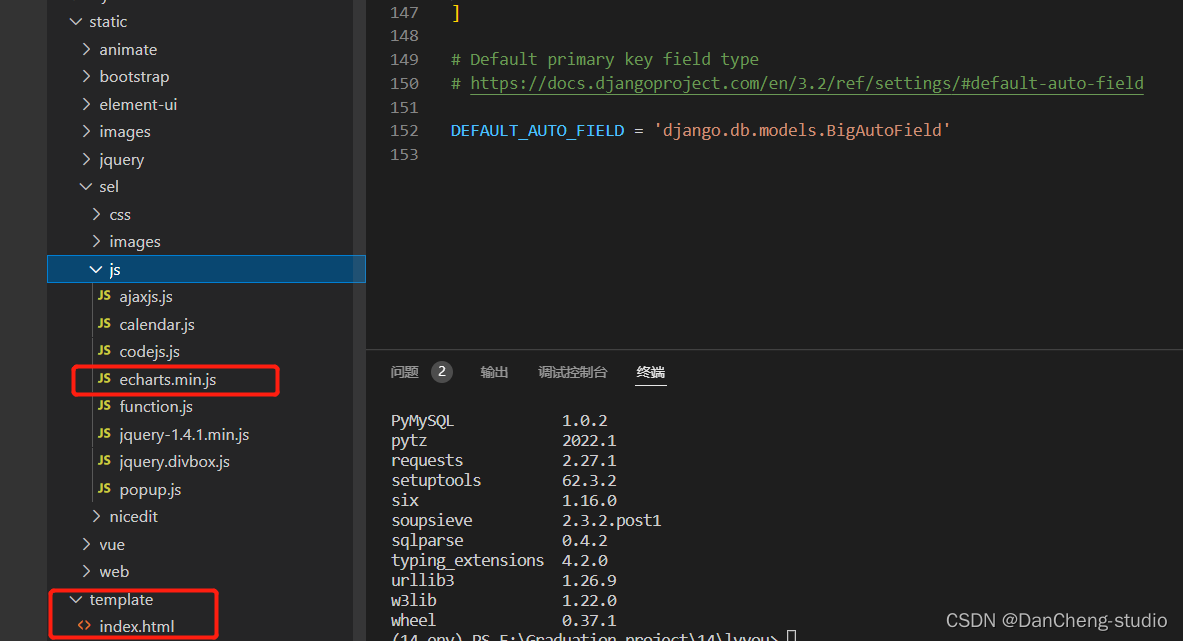Click the HTML icon beside index.html
The height and width of the screenshot is (641, 1183).
click(84, 627)
